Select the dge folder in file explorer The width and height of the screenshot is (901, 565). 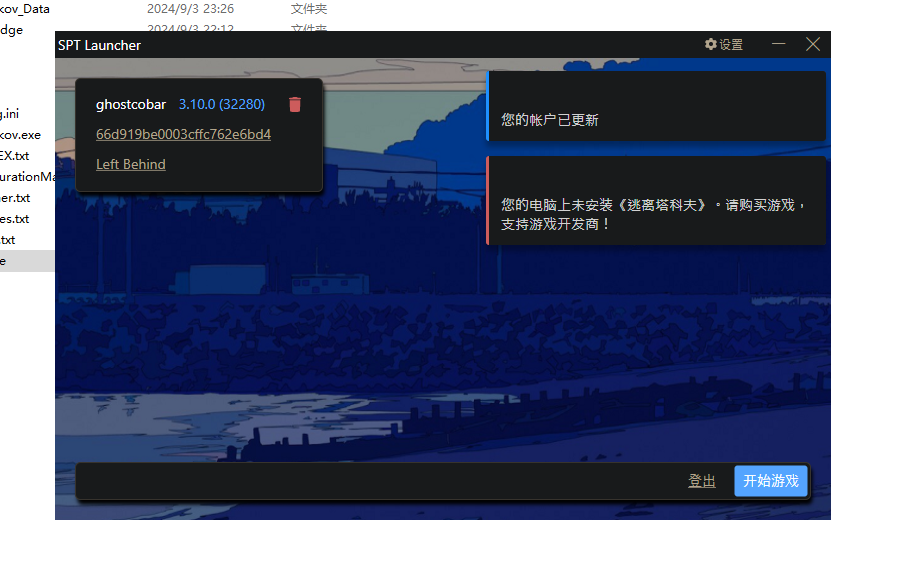pyautogui.click(x=11, y=30)
